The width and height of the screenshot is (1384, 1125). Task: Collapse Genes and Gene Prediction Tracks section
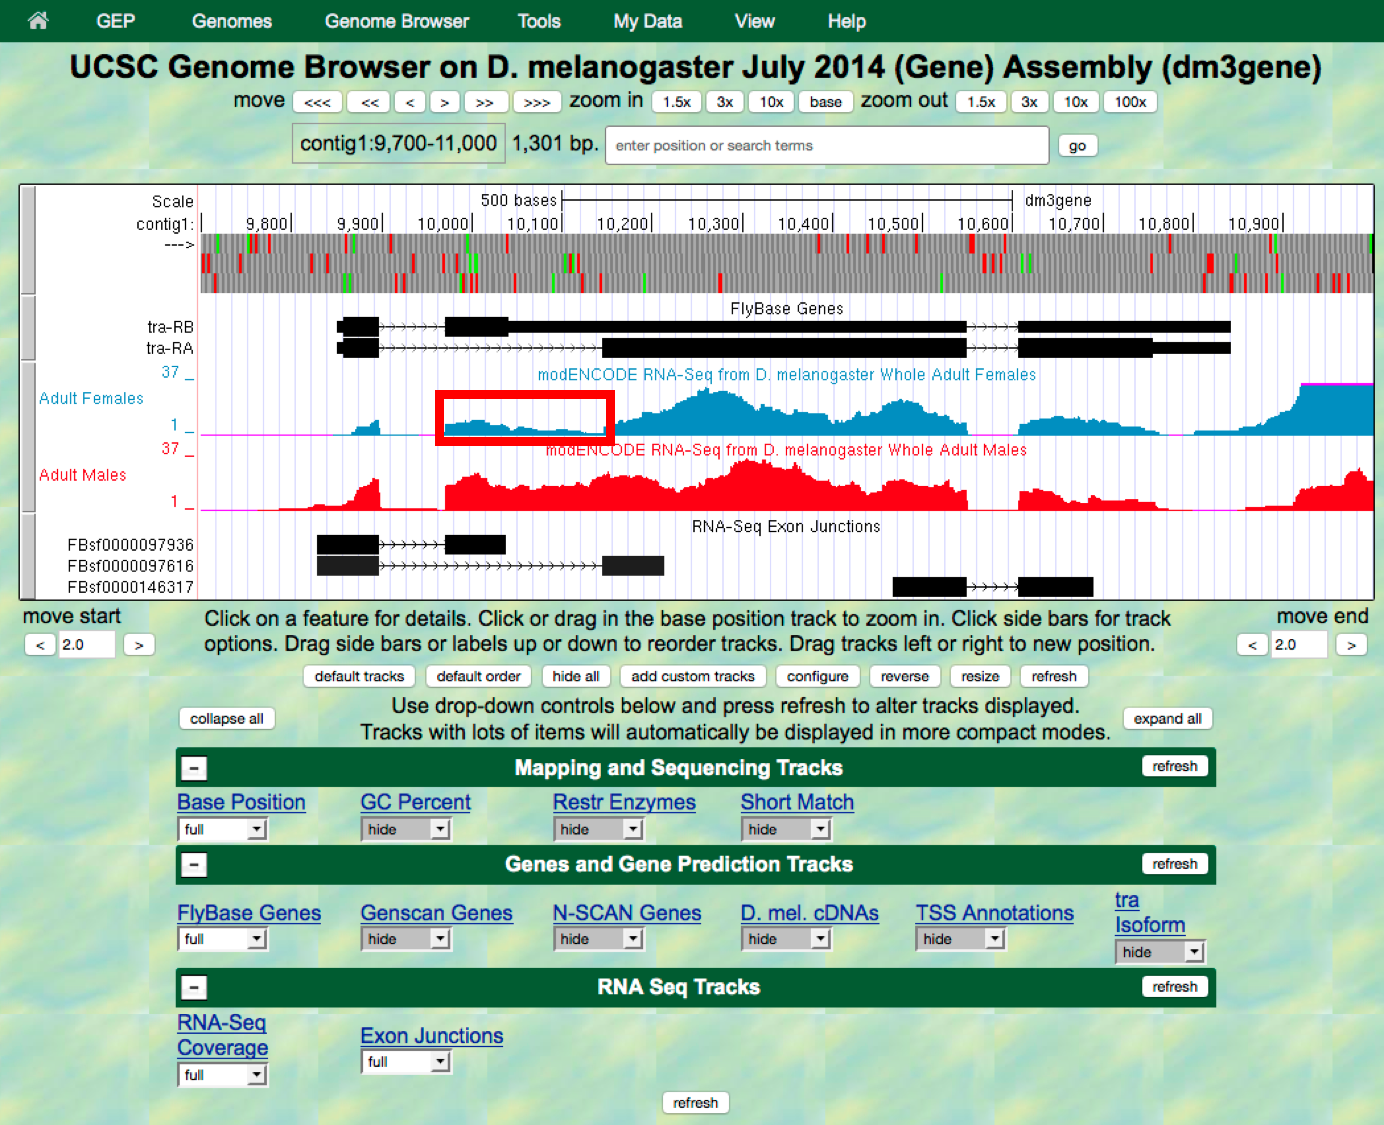click(x=194, y=865)
